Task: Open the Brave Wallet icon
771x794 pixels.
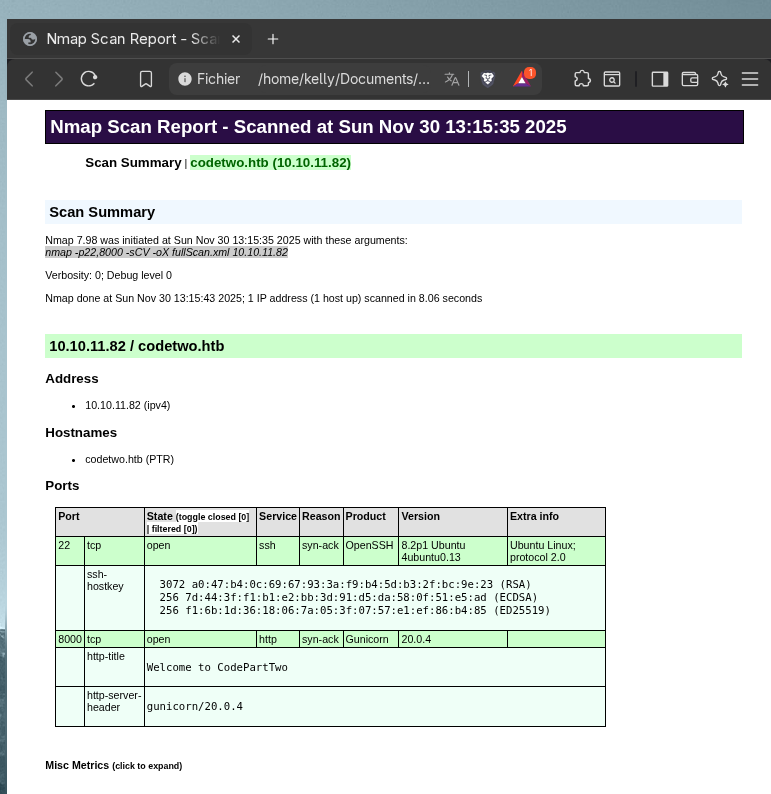Action: coord(689,79)
